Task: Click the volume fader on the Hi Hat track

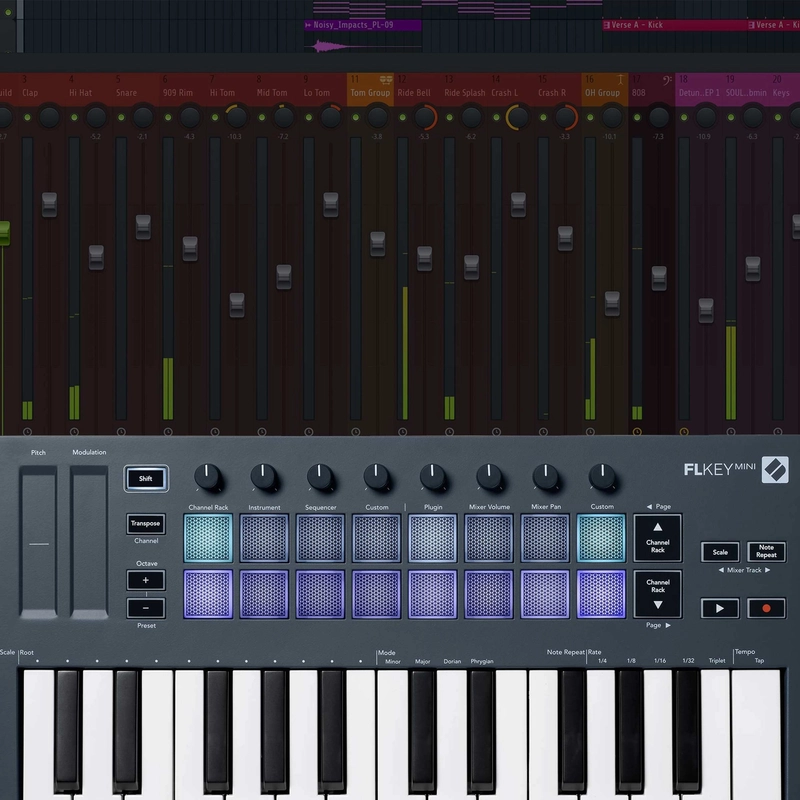Action: pos(96,257)
